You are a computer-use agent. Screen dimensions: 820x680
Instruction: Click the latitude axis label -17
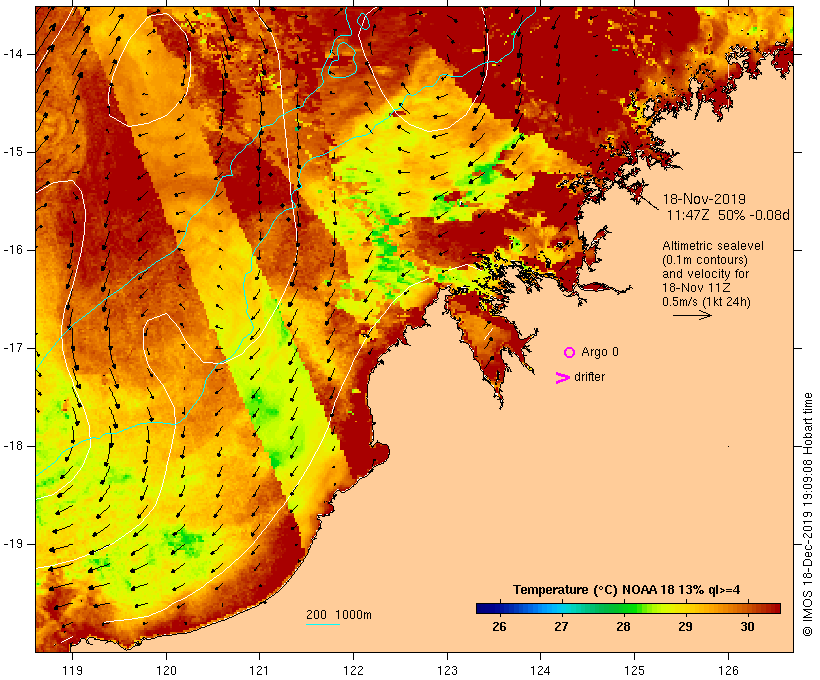[13, 348]
